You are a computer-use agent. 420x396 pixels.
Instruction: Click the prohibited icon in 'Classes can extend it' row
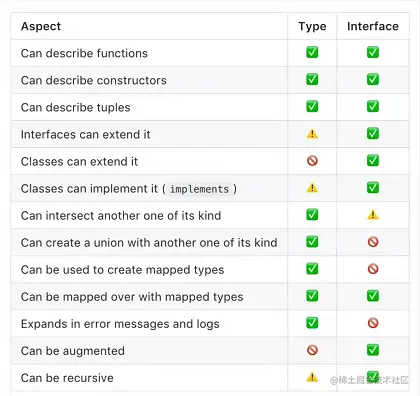312,161
